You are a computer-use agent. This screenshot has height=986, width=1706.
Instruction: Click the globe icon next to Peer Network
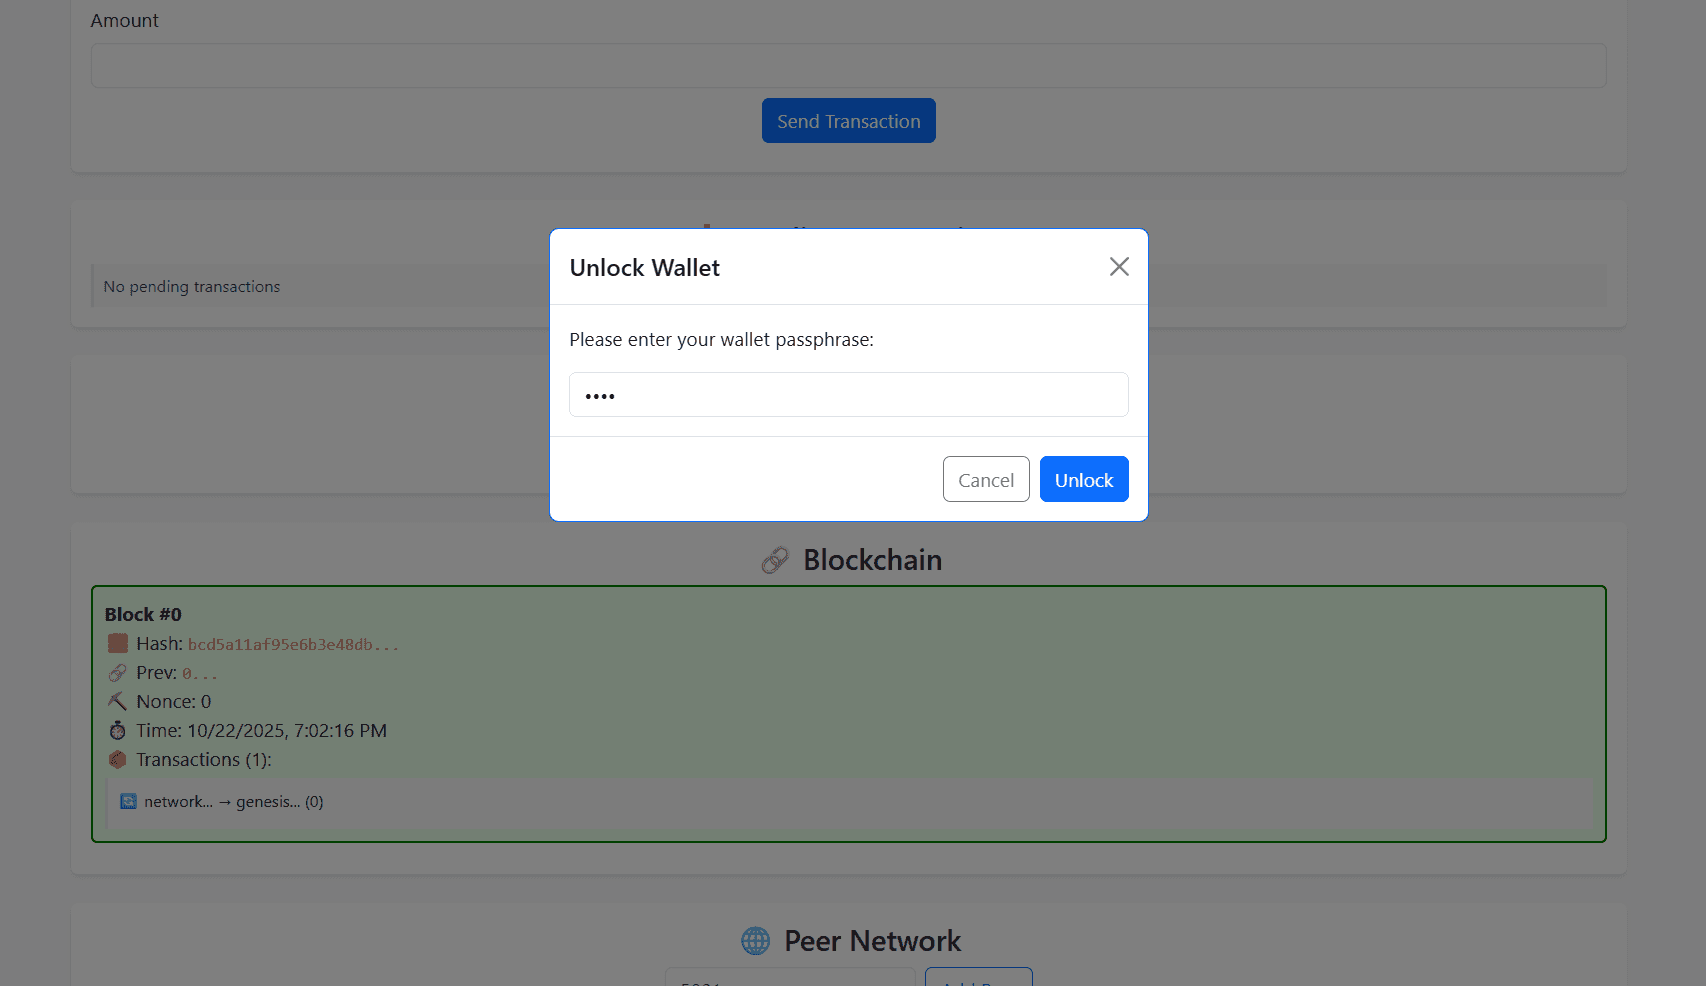pyautogui.click(x=753, y=940)
